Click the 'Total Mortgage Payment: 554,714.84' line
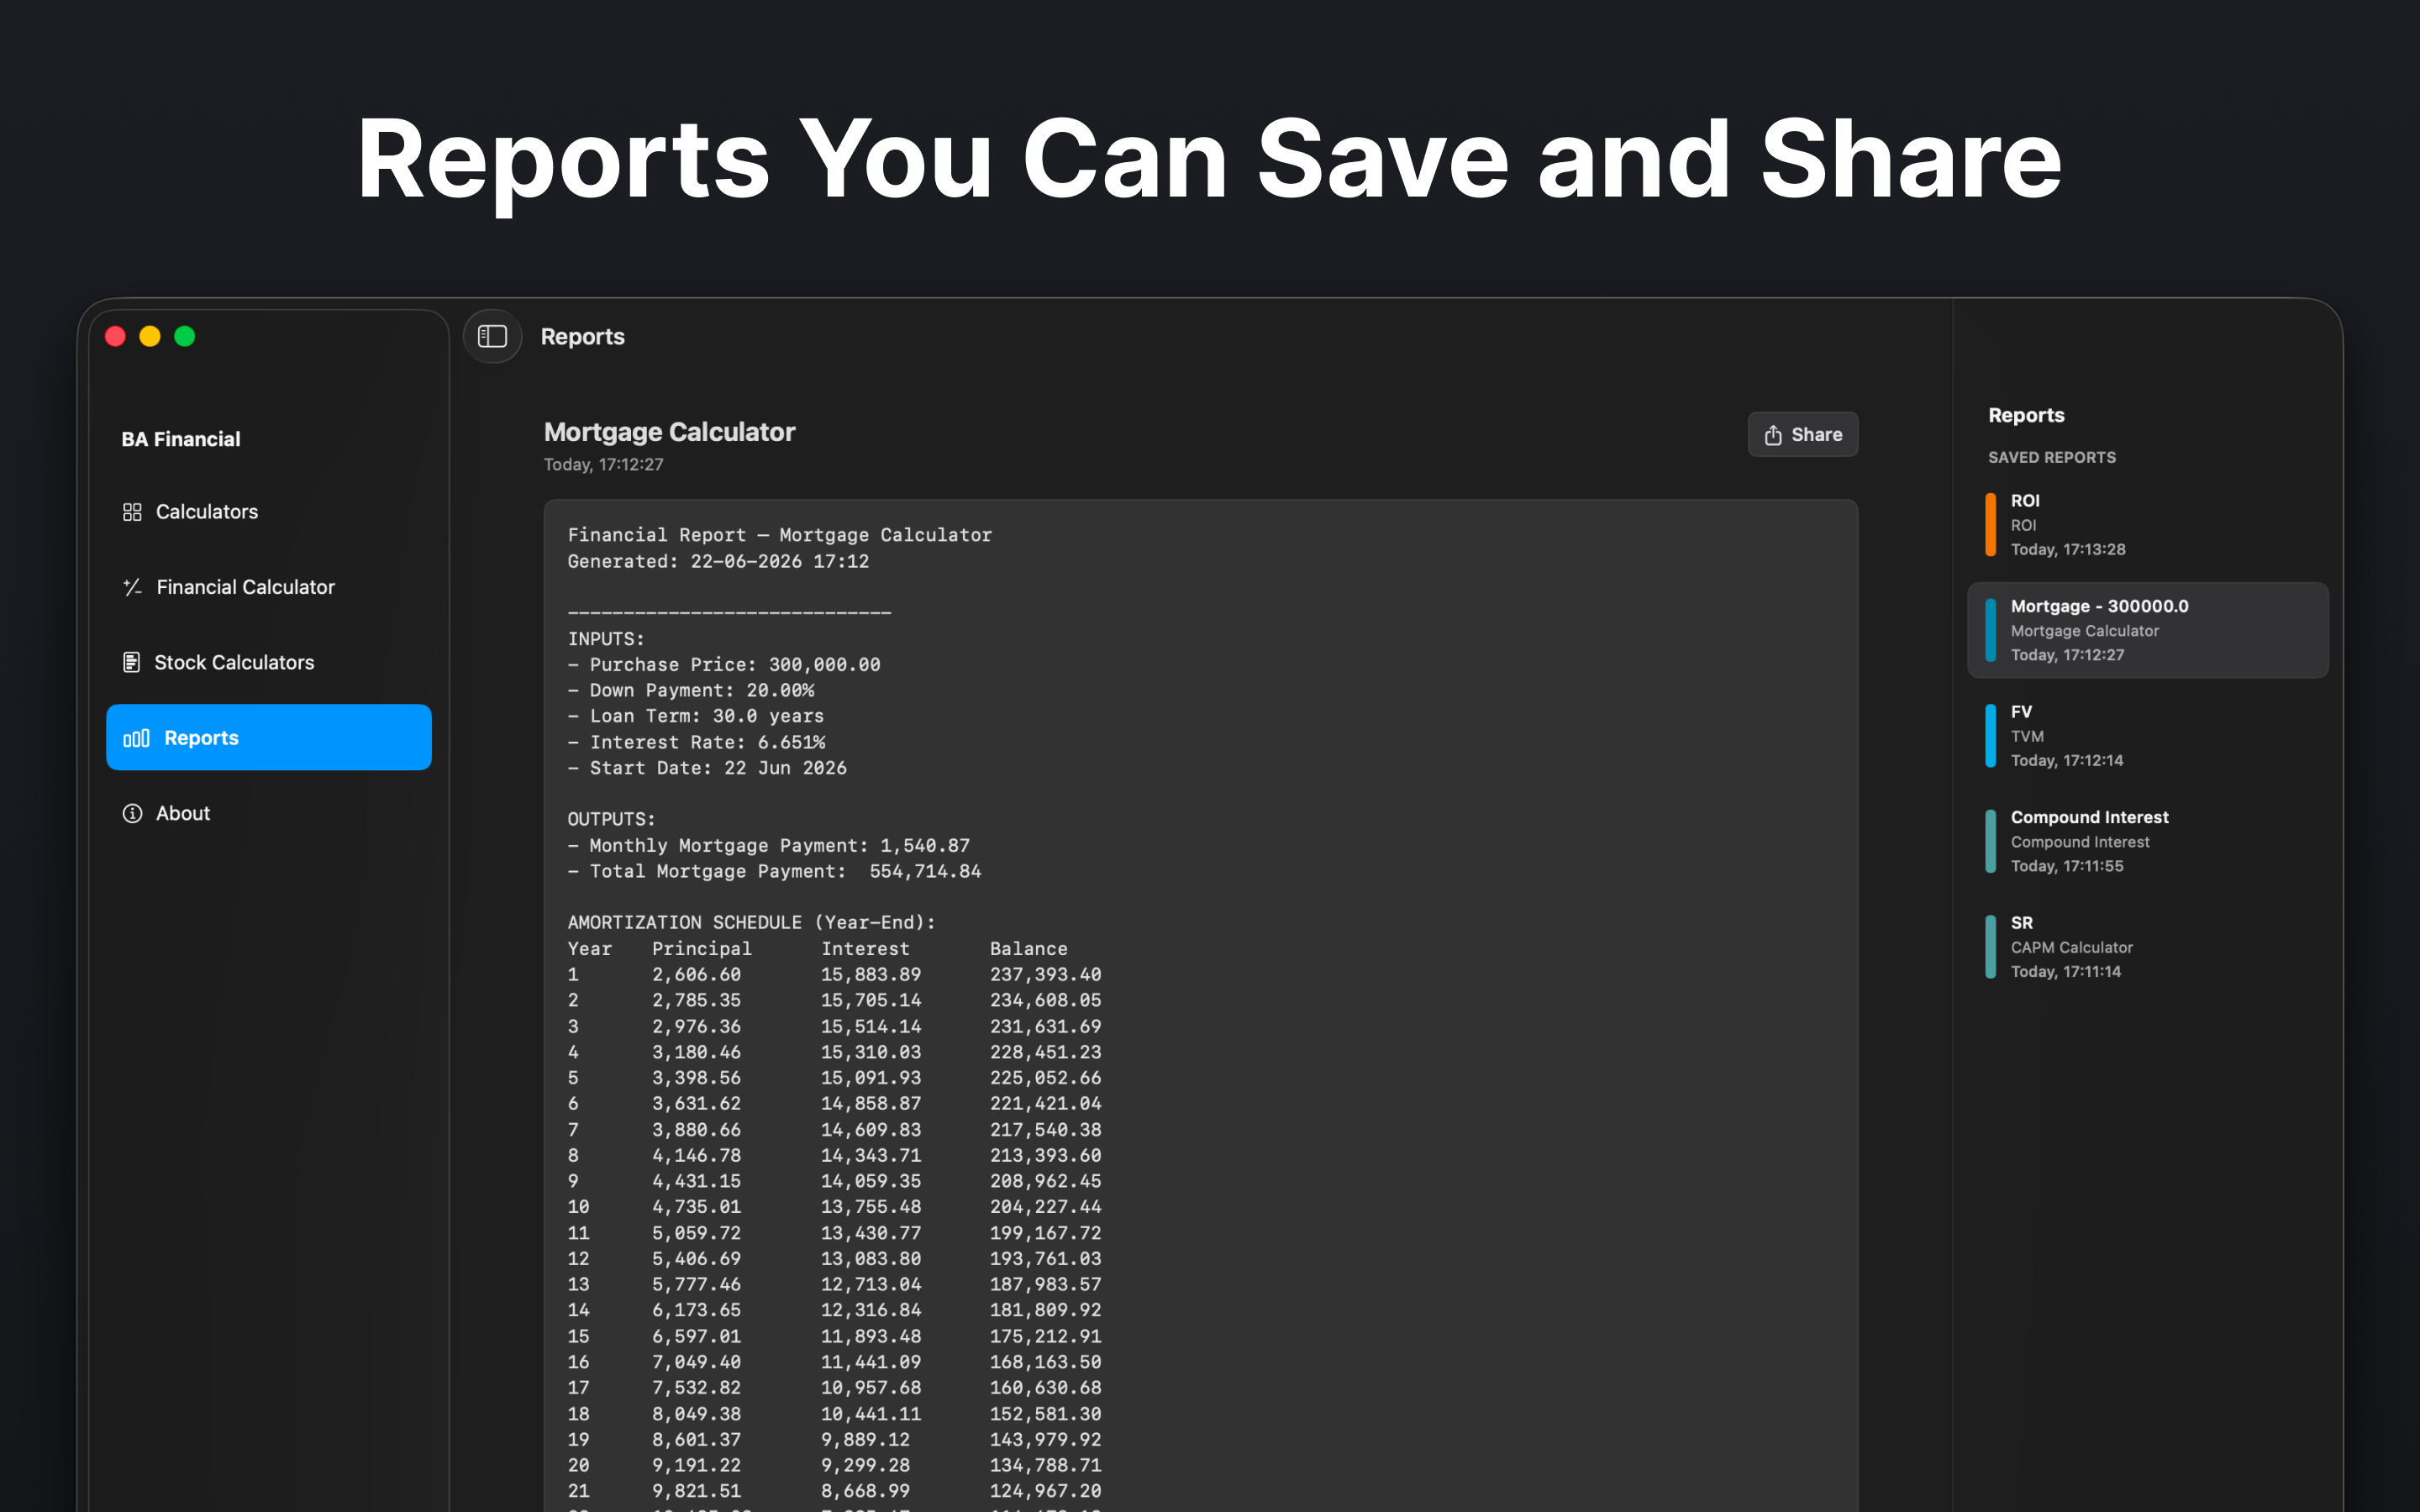This screenshot has height=1512, width=2420. pyautogui.click(x=774, y=871)
